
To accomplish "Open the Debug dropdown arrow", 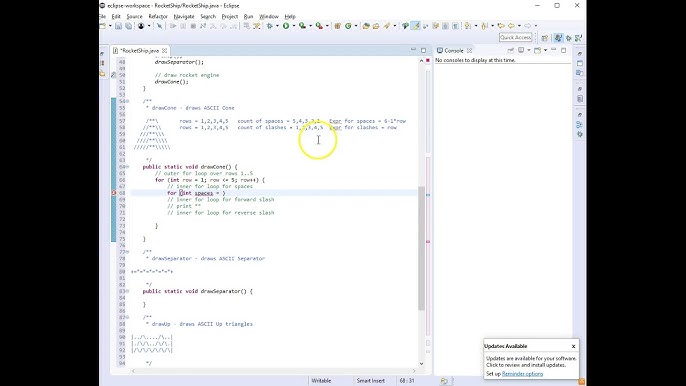I will tap(277, 26).
